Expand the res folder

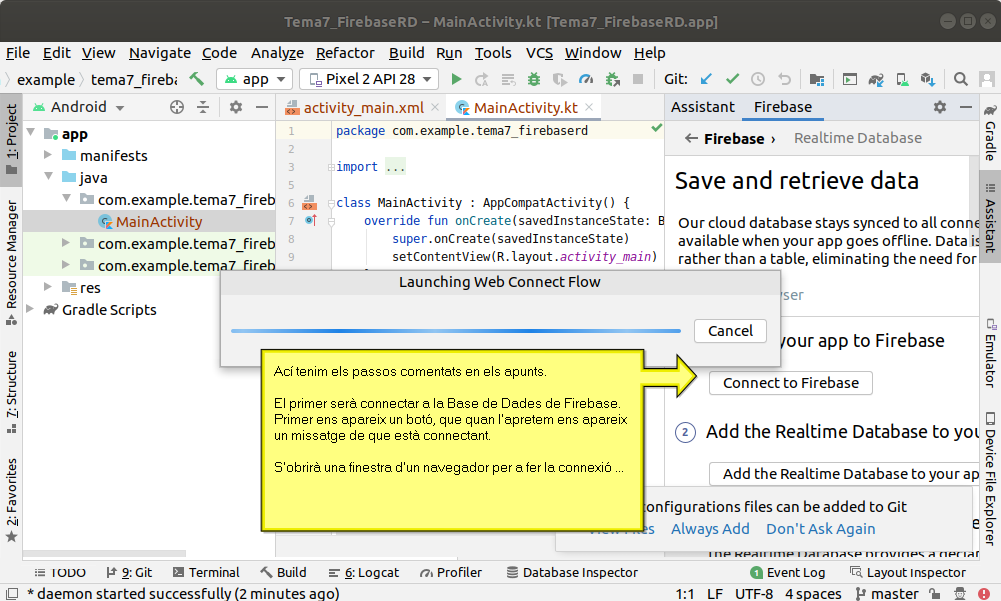coord(48,287)
